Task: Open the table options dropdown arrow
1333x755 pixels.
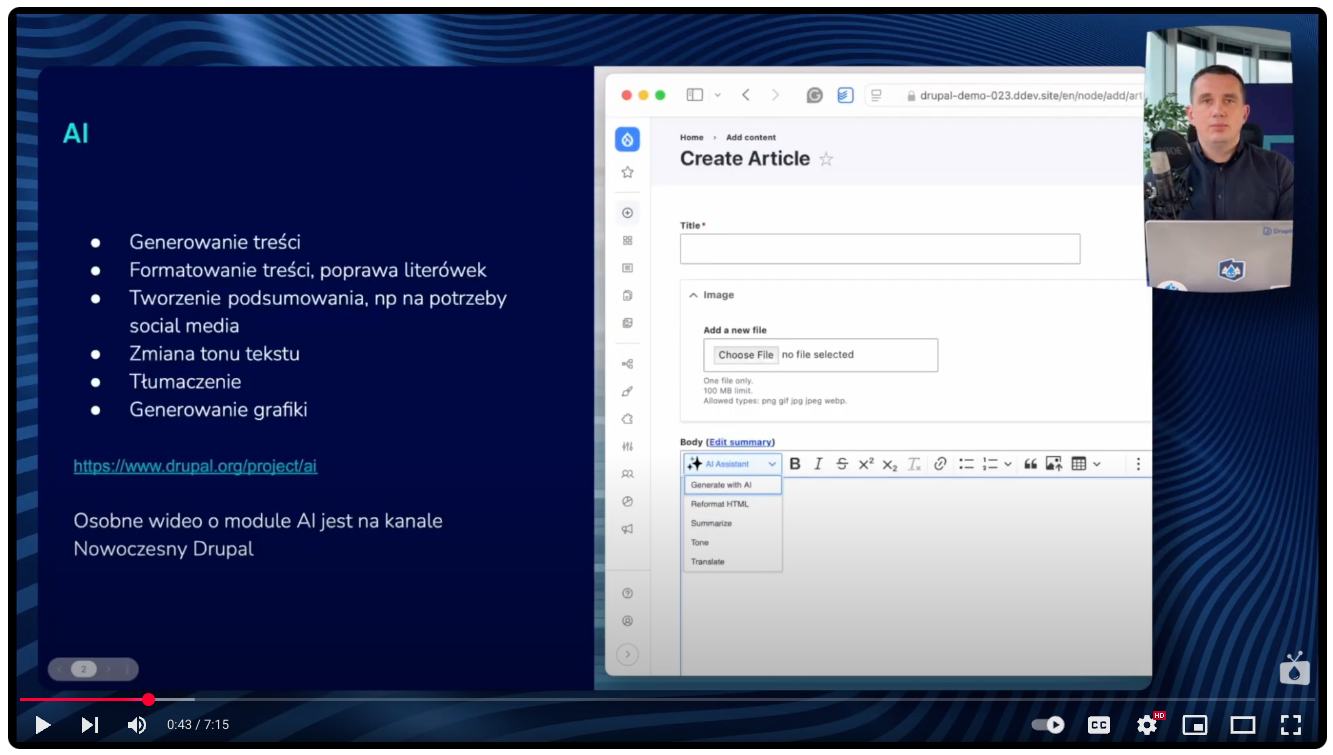Action: [1097, 464]
